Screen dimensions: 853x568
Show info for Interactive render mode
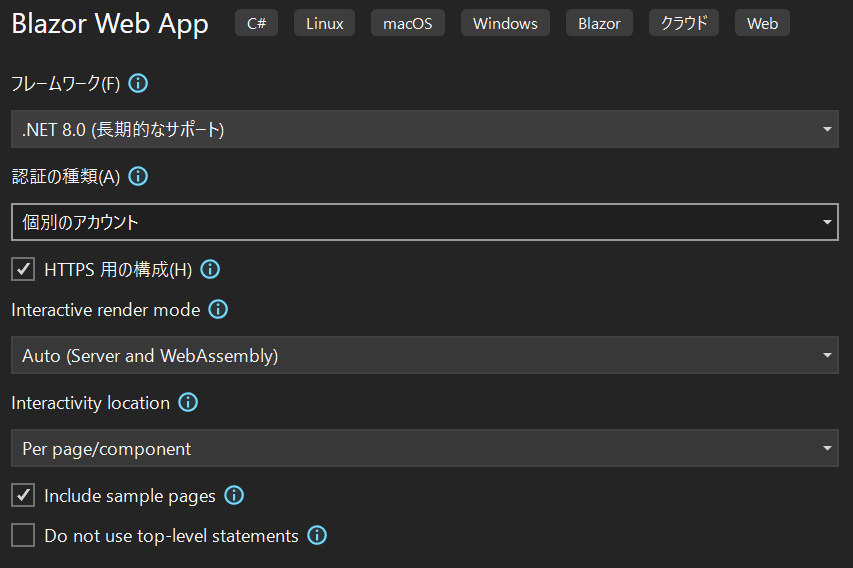tap(218, 310)
